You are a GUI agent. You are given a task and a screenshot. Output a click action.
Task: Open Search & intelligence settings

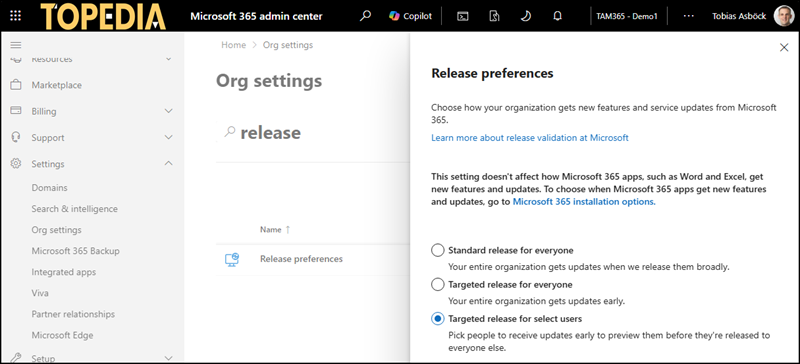(x=74, y=209)
